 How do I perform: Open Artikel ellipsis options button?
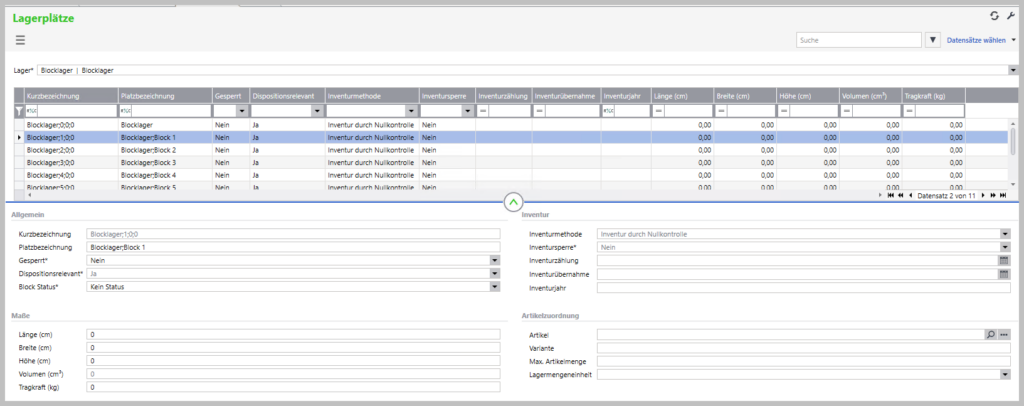[x=1004, y=334]
